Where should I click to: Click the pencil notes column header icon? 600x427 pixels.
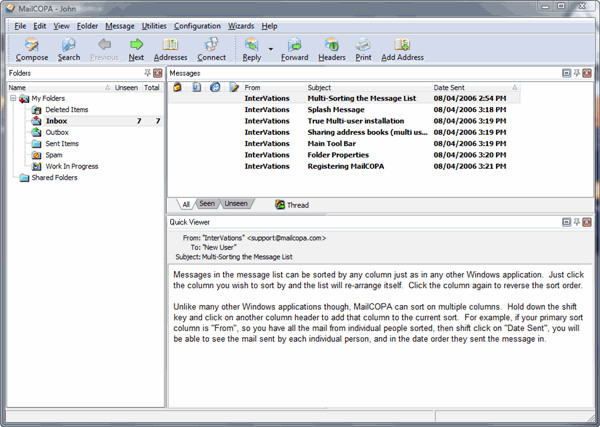[234, 87]
